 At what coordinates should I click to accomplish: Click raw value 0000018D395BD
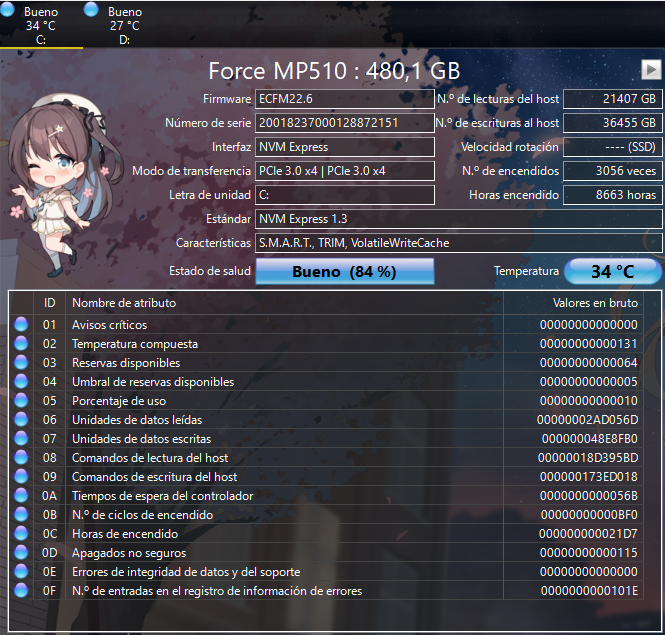point(588,458)
